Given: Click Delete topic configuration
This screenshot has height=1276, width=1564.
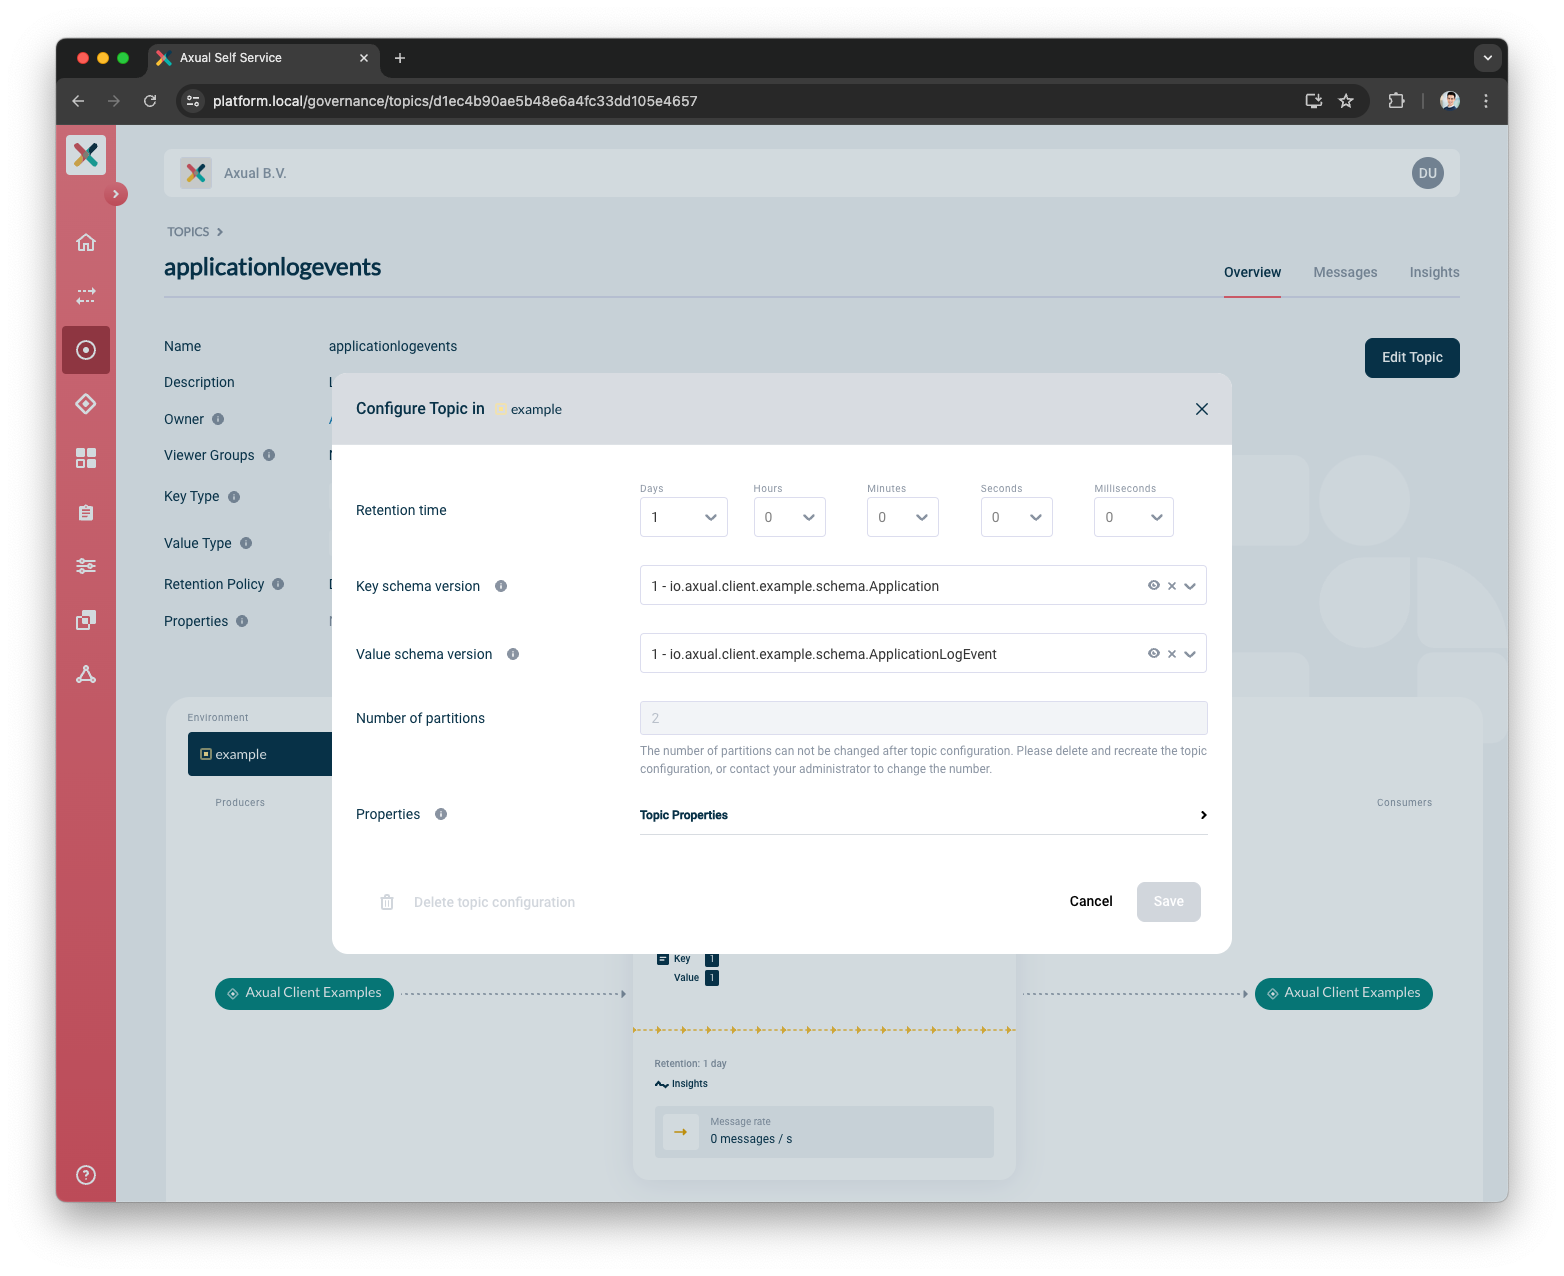Looking at the screenshot, I should pos(494,902).
